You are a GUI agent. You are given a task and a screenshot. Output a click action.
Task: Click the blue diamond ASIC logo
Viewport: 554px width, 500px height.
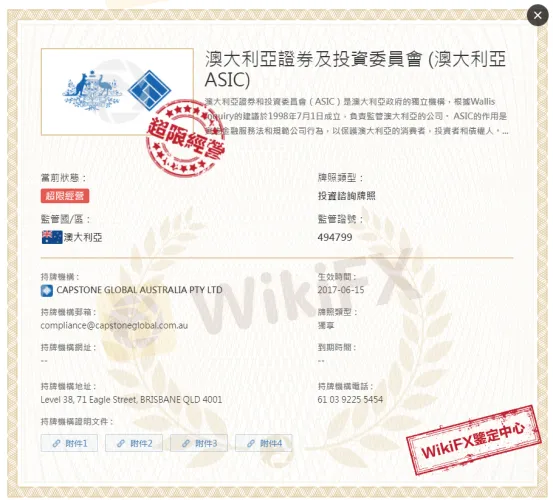(149, 90)
